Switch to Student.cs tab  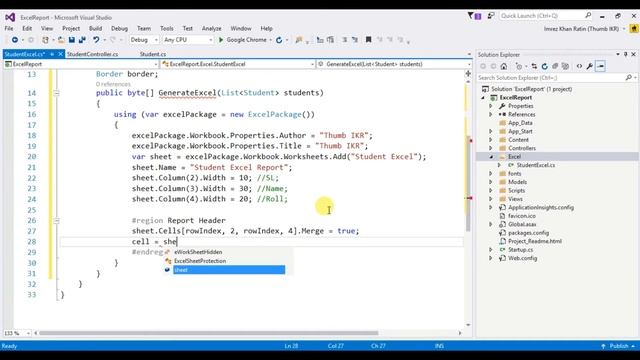(x=153, y=54)
